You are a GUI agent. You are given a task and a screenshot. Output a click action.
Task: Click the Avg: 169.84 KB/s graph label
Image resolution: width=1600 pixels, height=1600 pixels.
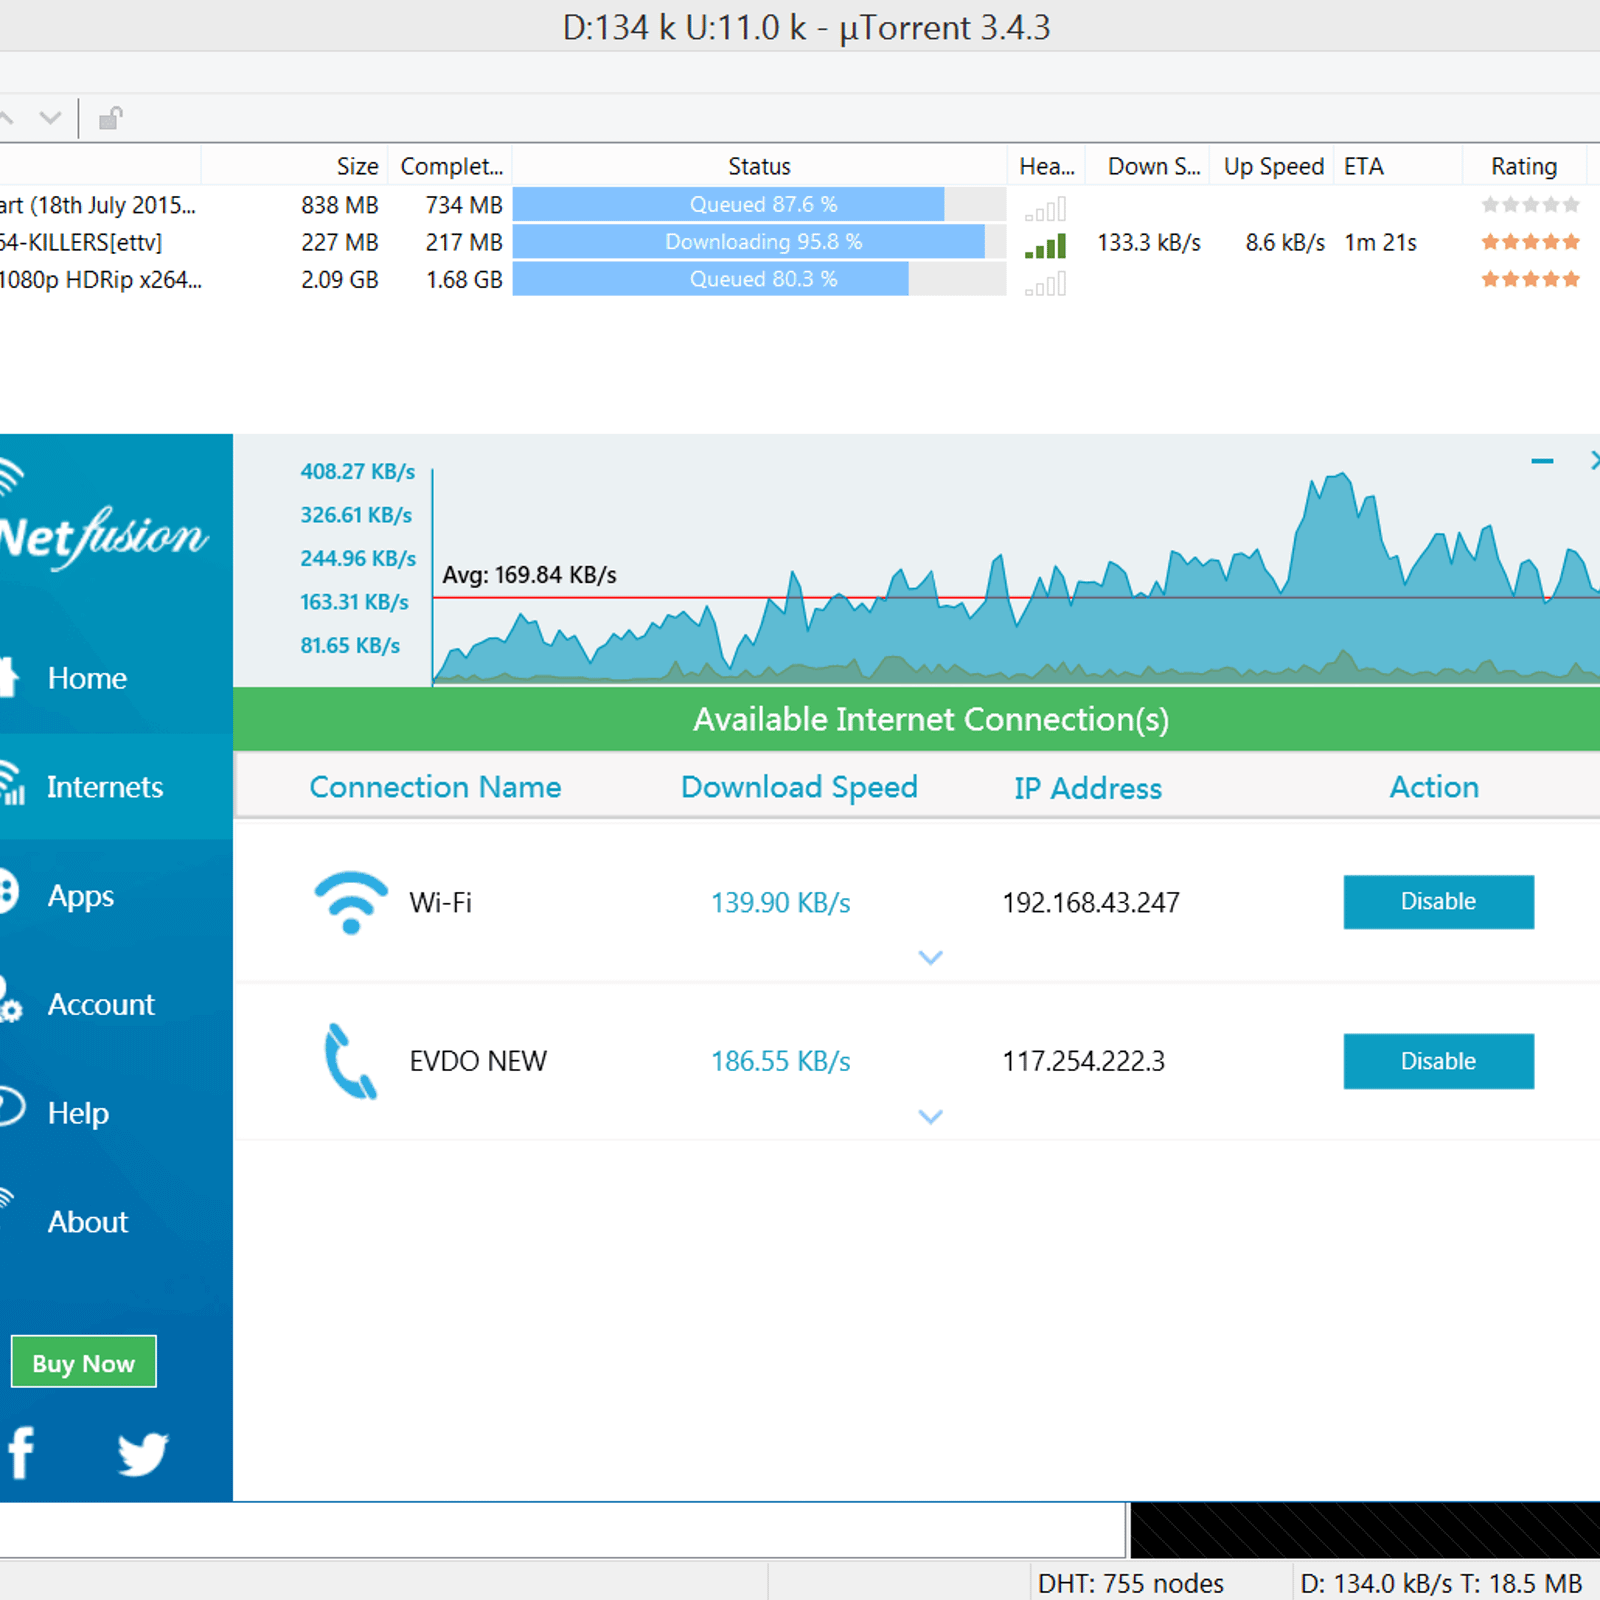[529, 575]
